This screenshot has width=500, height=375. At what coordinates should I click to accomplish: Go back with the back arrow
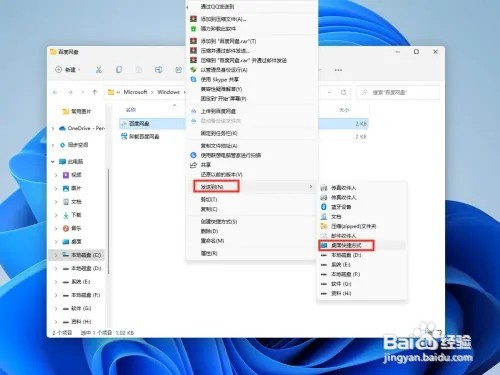(x=56, y=92)
